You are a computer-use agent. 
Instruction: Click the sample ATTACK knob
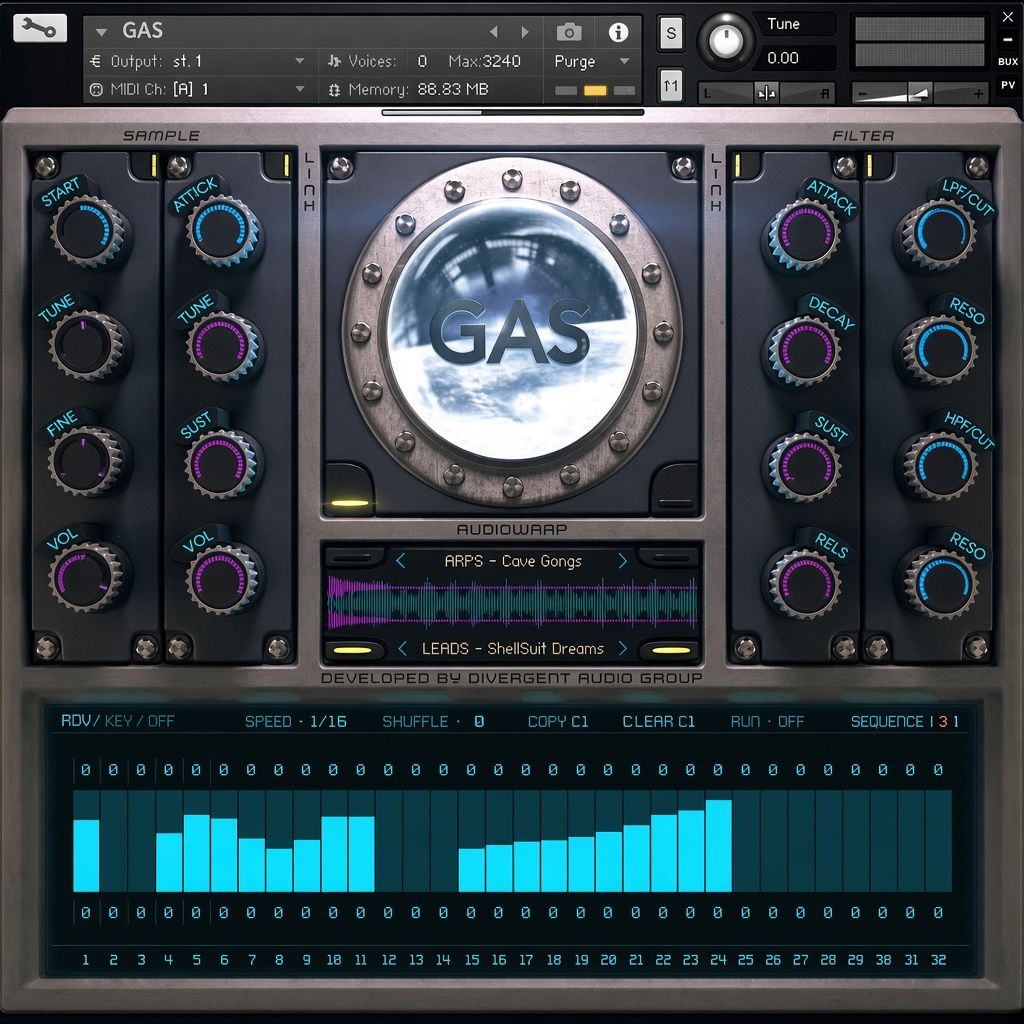[223, 231]
